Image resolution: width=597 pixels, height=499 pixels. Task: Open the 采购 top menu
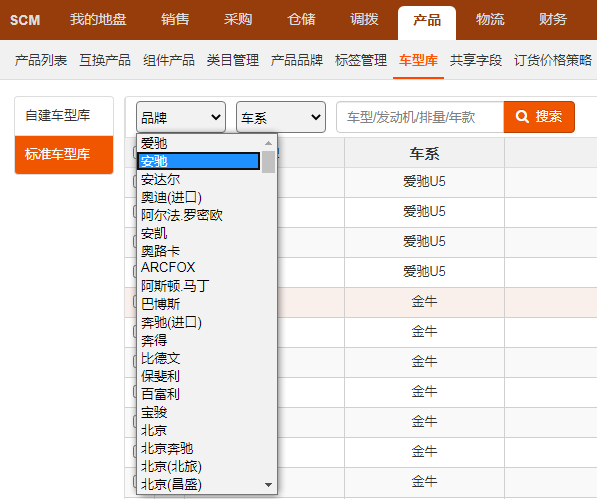click(x=238, y=19)
